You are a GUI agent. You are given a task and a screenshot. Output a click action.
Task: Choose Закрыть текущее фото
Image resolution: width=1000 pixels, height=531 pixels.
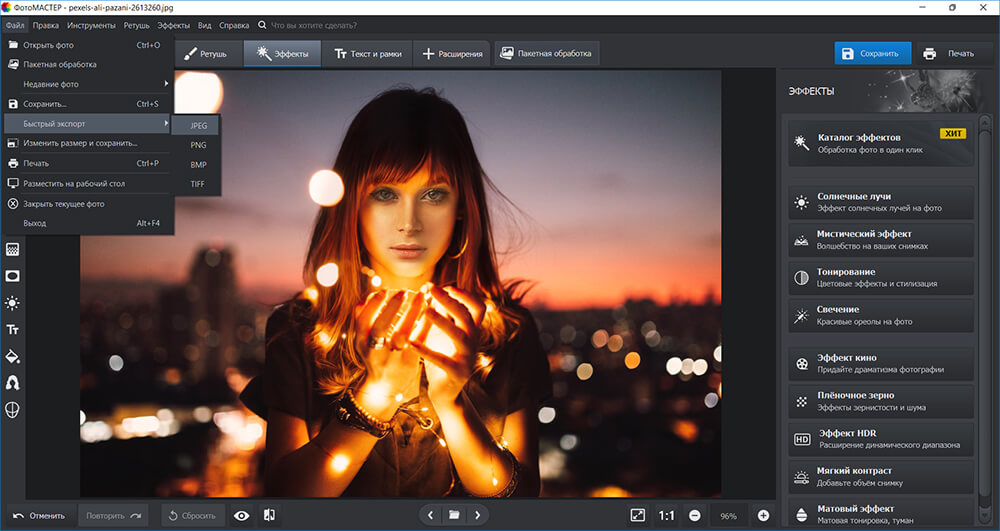(88, 204)
